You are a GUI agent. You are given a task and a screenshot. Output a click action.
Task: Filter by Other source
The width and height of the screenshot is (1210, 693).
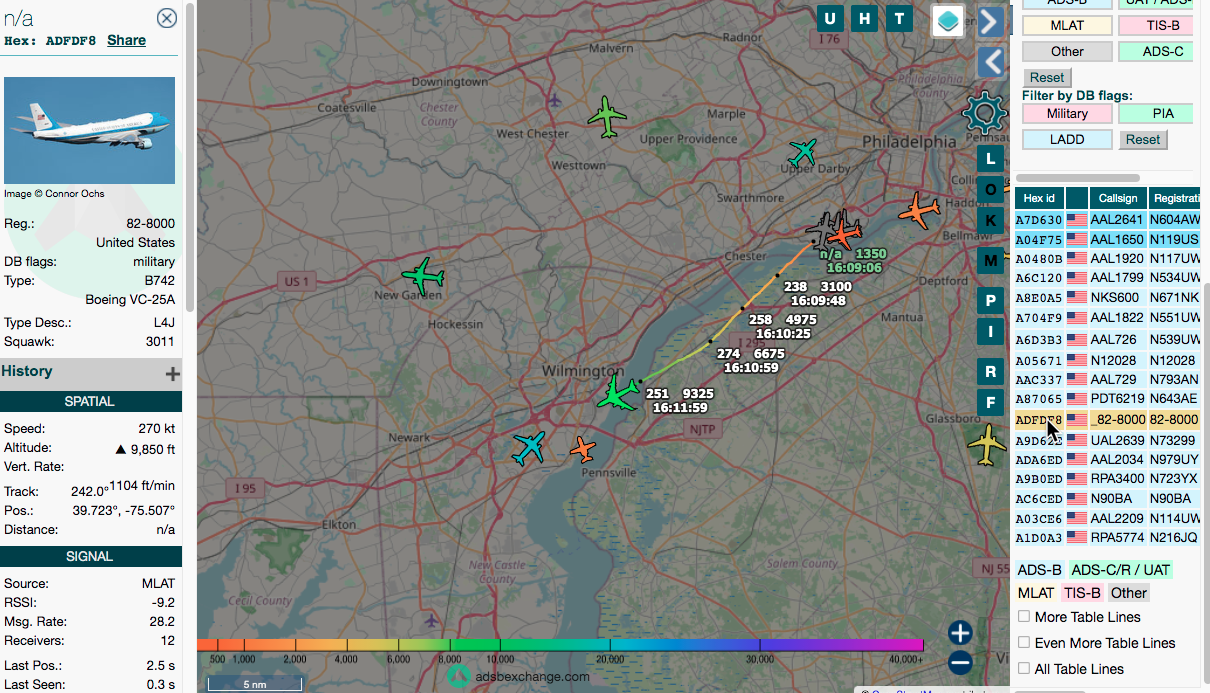coord(1067,51)
